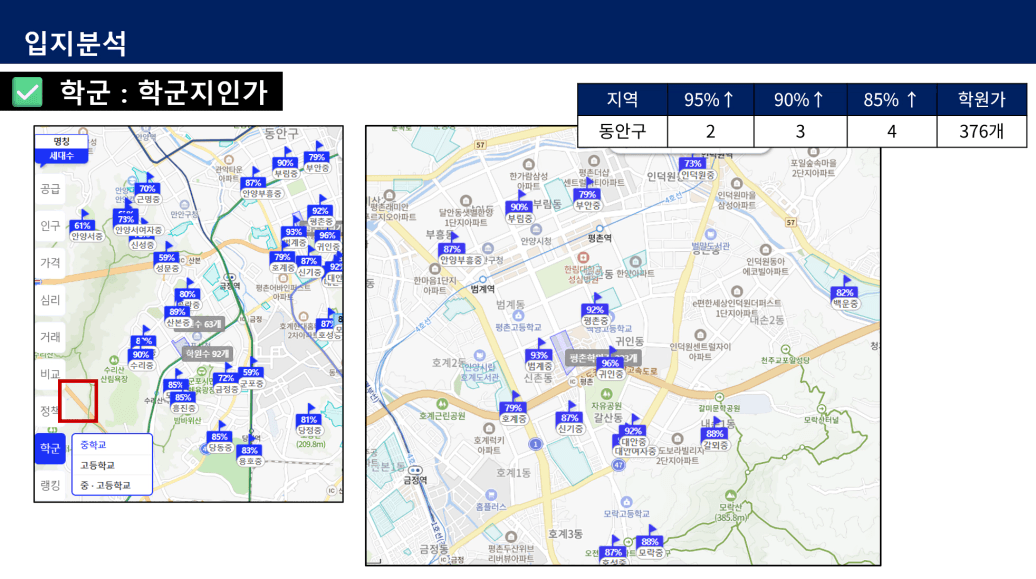1036x579 pixels.
Task: Click the 73% 인덕원중 marker in larger map
Action: tap(698, 169)
